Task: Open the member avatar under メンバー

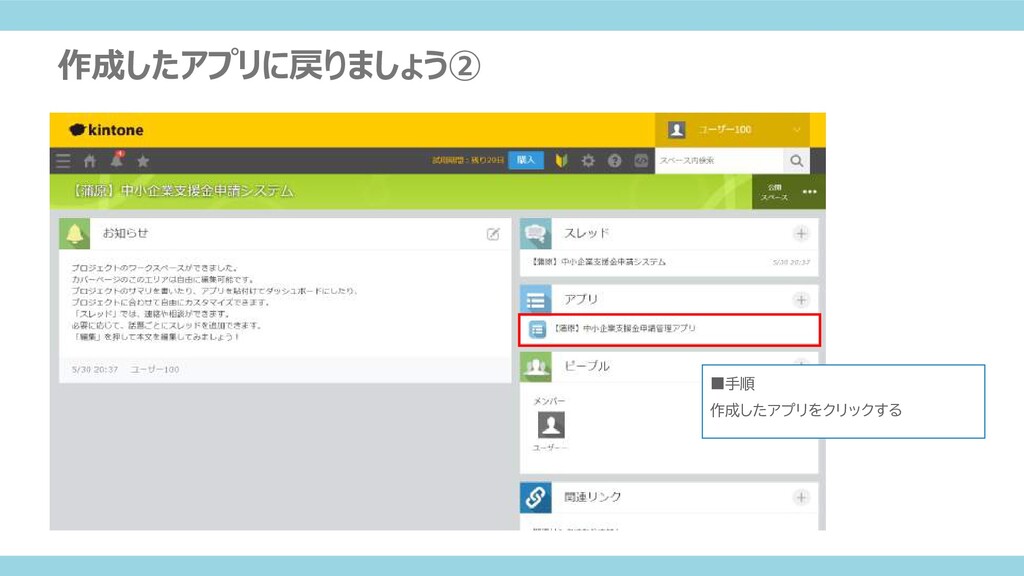Action: 551,425
